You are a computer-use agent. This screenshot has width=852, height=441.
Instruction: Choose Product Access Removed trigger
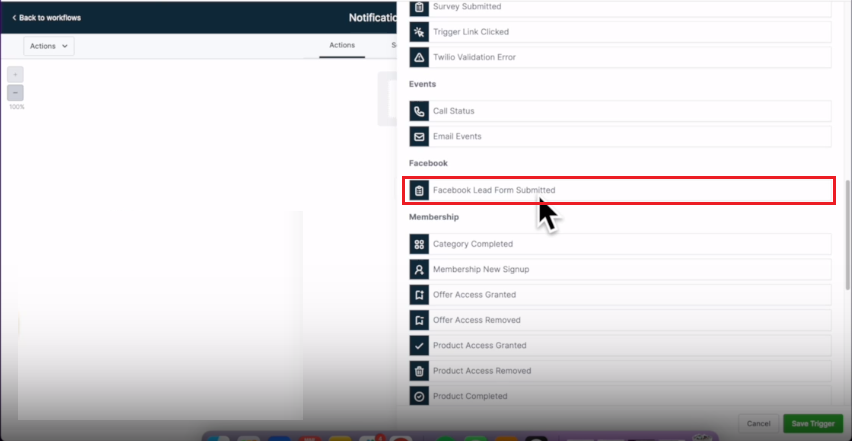coord(620,371)
